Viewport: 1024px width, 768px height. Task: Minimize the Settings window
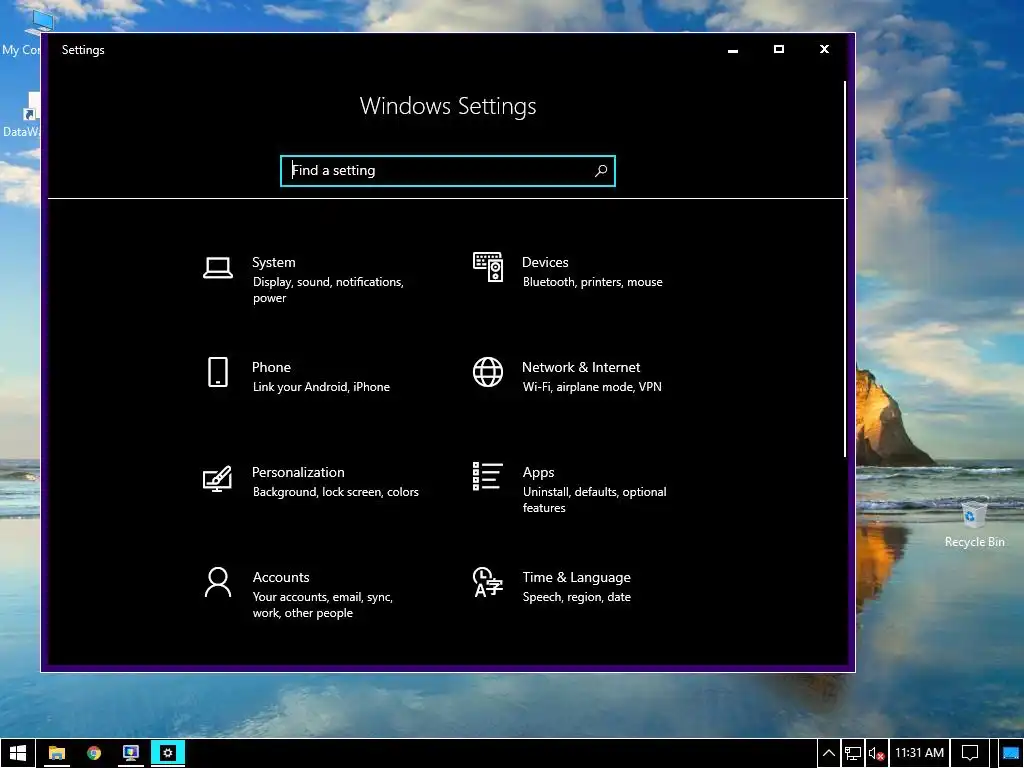(x=733, y=50)
